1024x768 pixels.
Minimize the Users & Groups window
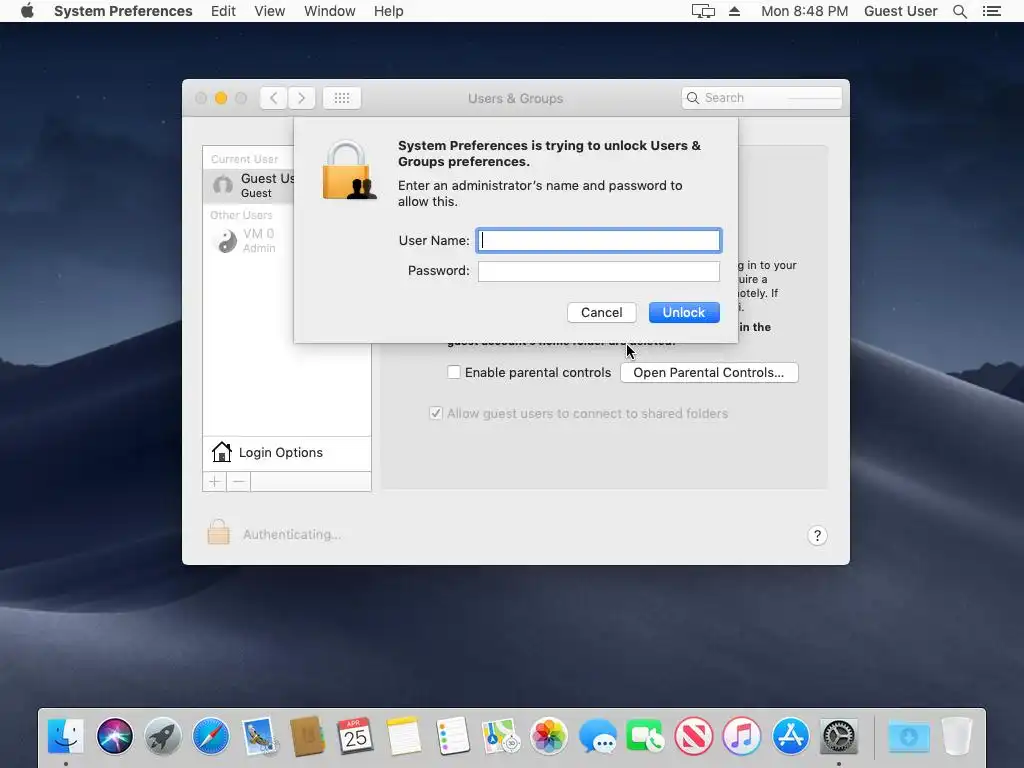[x=221, y=98]
